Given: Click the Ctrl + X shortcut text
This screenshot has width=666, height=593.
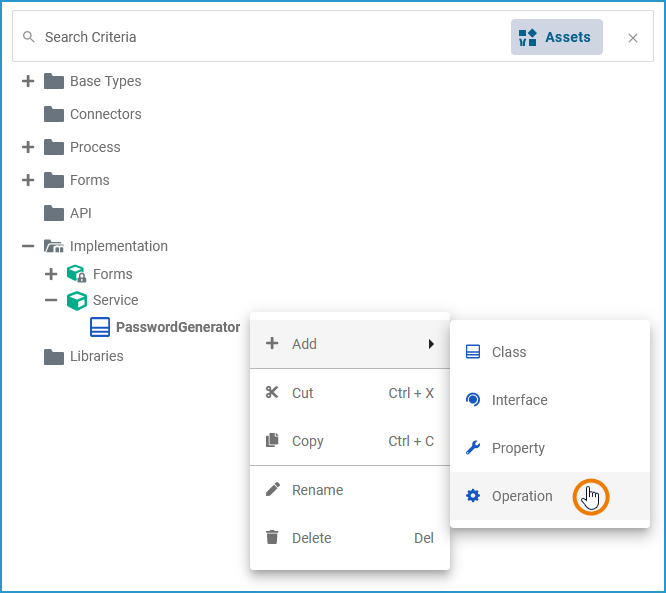Looking at the screenshot, I should (x=411, y=393).
